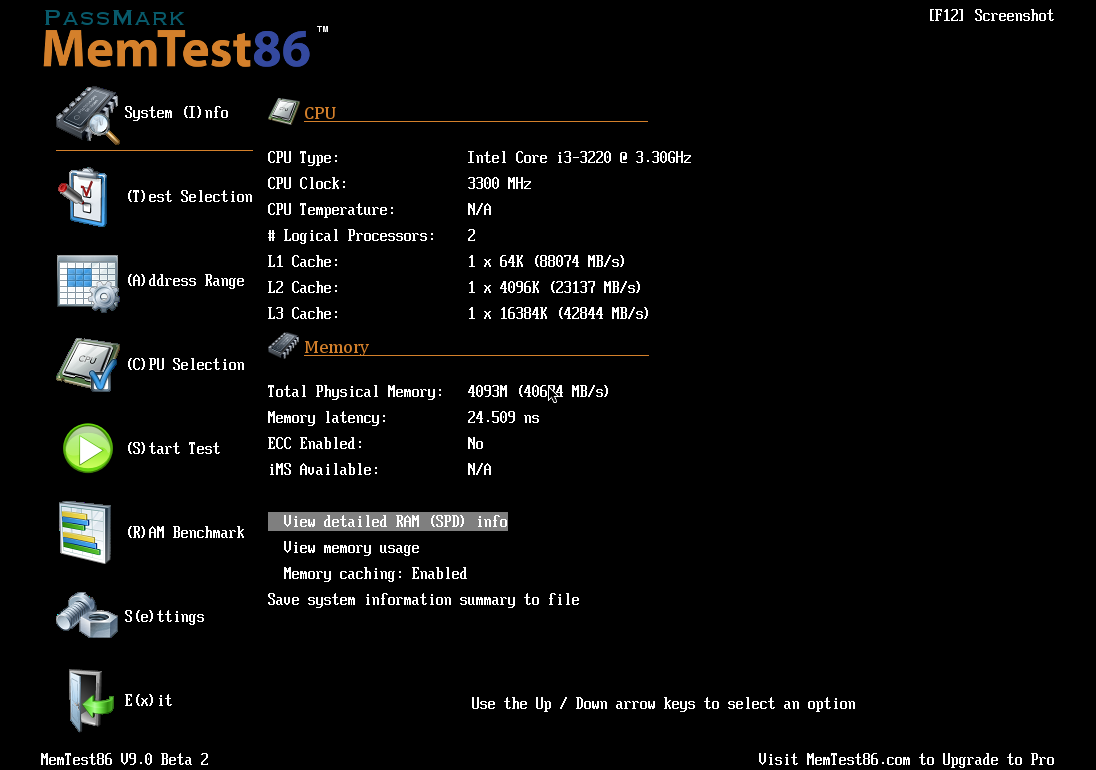Toggle Memory caching: Enabled option
The width and height of the screenshot is (1096, 770).
[x=375, y=574]
